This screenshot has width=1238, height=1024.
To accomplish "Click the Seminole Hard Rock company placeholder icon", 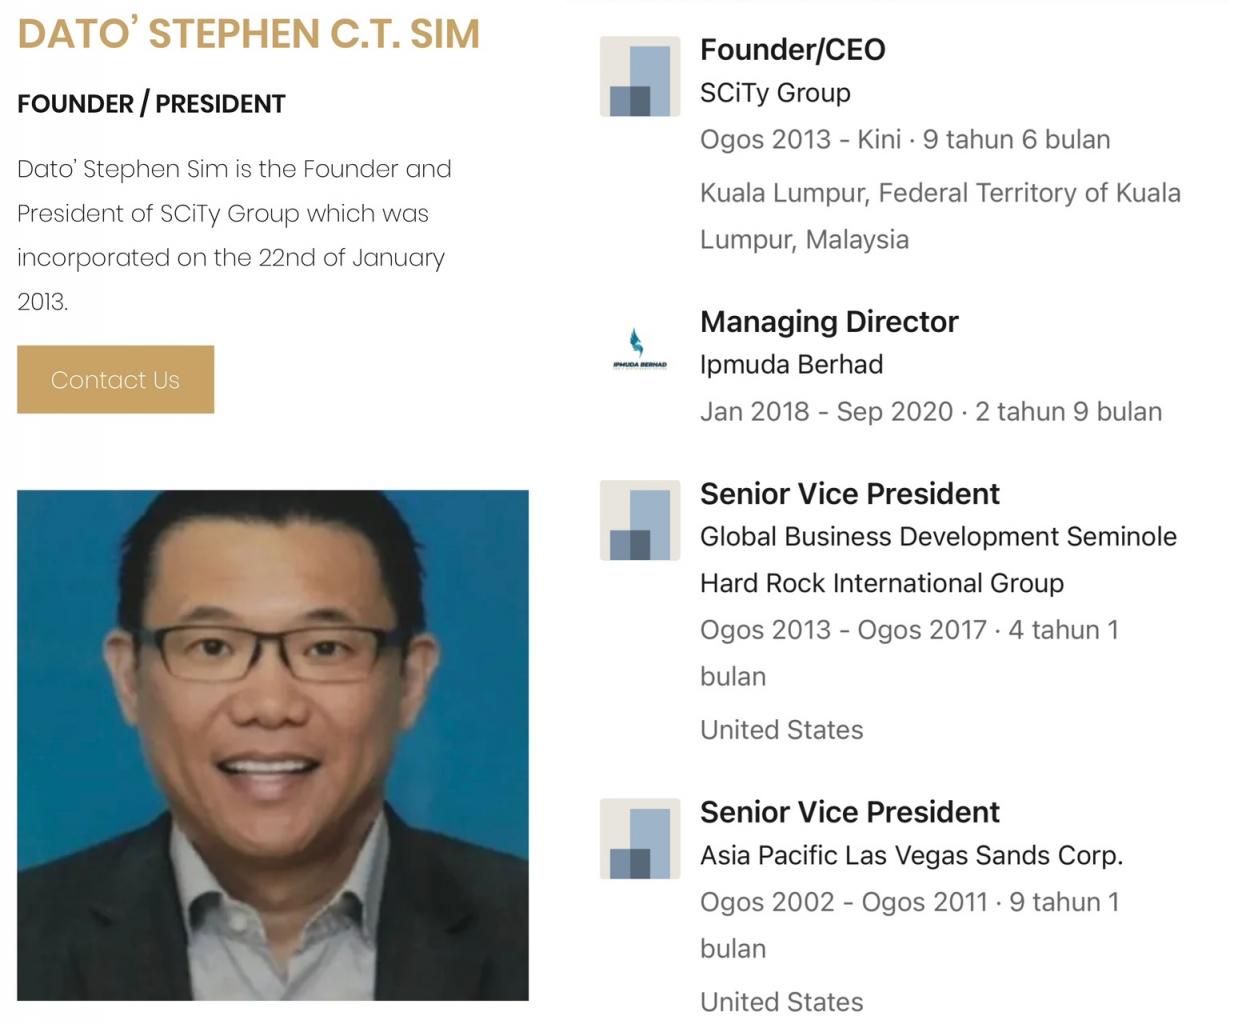I will click(640, 520).
